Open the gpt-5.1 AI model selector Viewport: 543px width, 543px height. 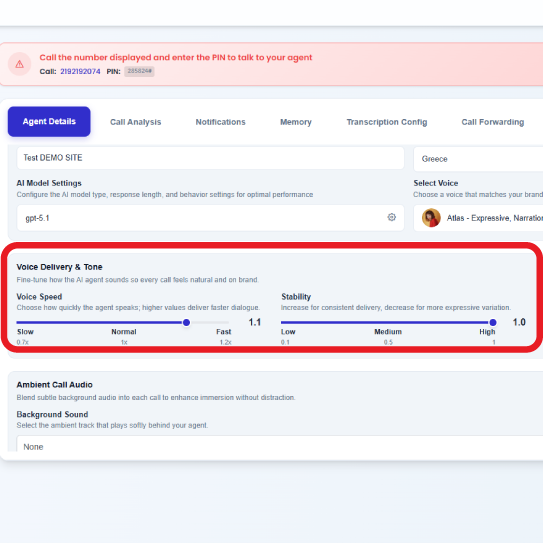(x=210, y=218)
